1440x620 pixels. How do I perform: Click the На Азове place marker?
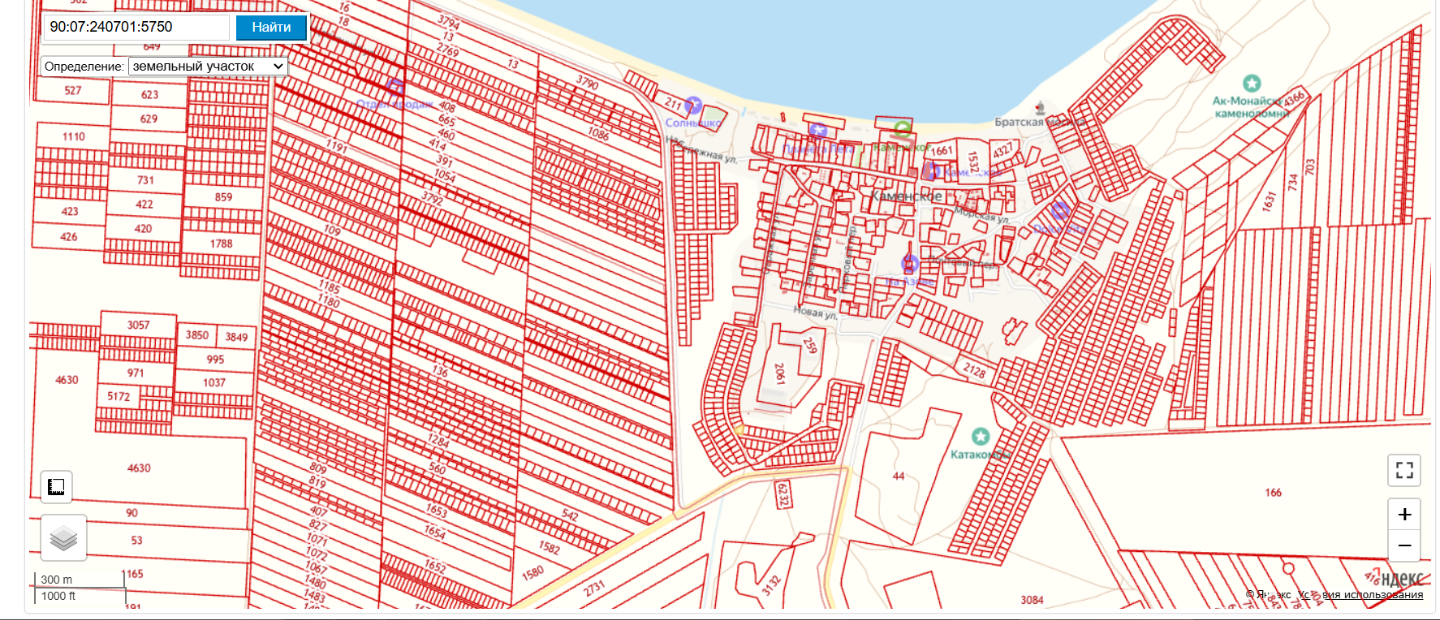[910, 263]
